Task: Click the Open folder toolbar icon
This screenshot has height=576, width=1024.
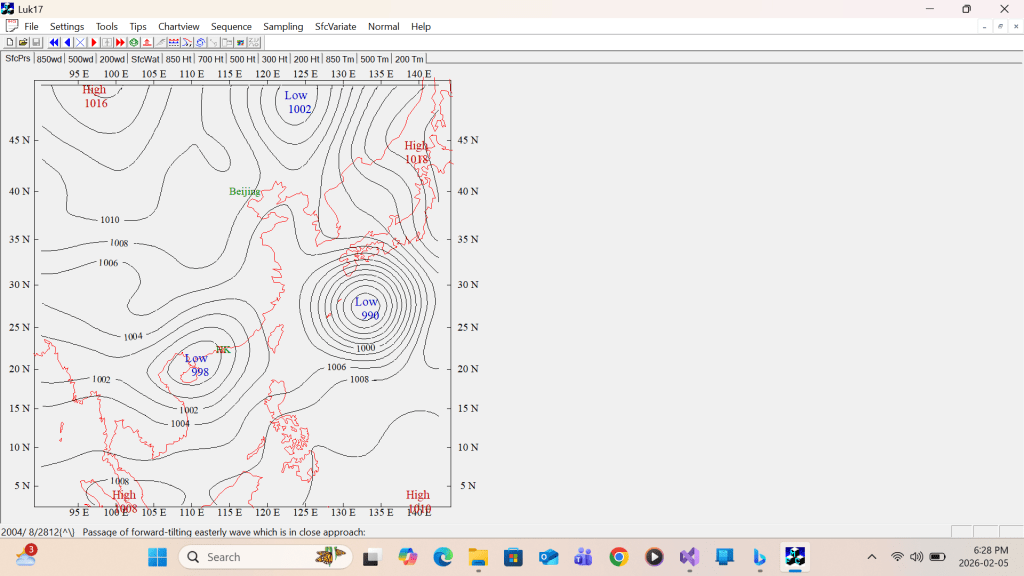Action: (x=23, y=43)
